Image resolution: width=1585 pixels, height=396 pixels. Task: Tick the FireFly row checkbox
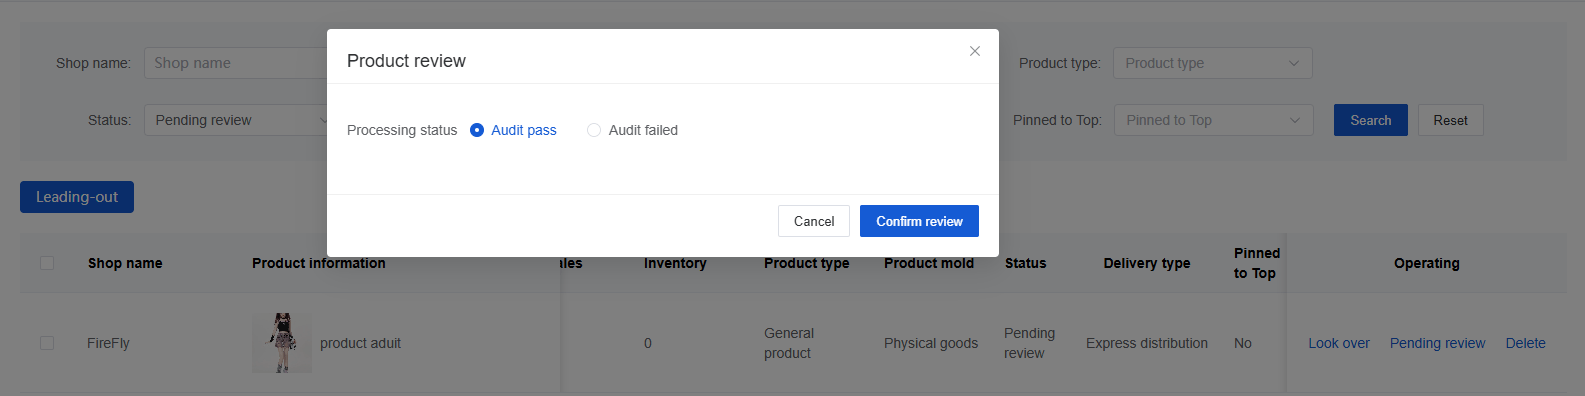tap(47, 343)
